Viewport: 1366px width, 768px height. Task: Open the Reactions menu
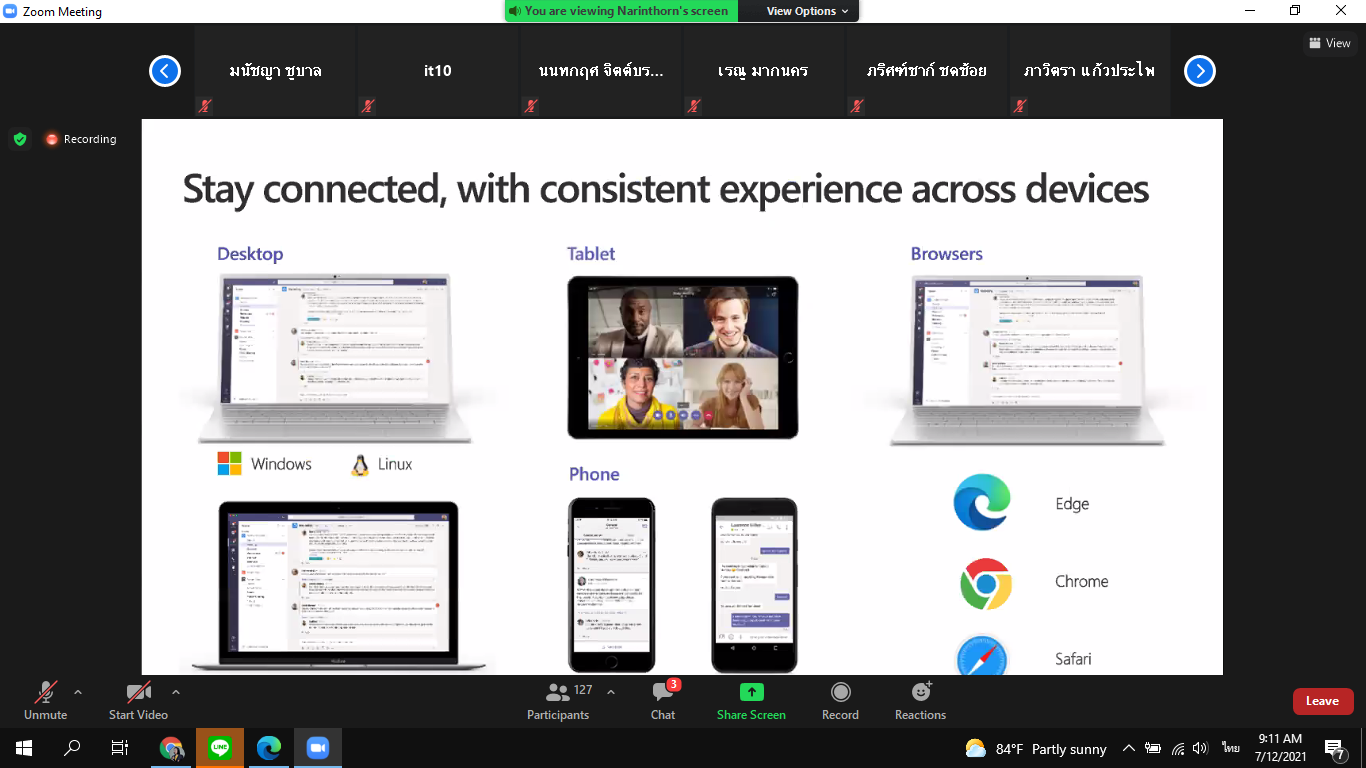click(x=920, y=700)
